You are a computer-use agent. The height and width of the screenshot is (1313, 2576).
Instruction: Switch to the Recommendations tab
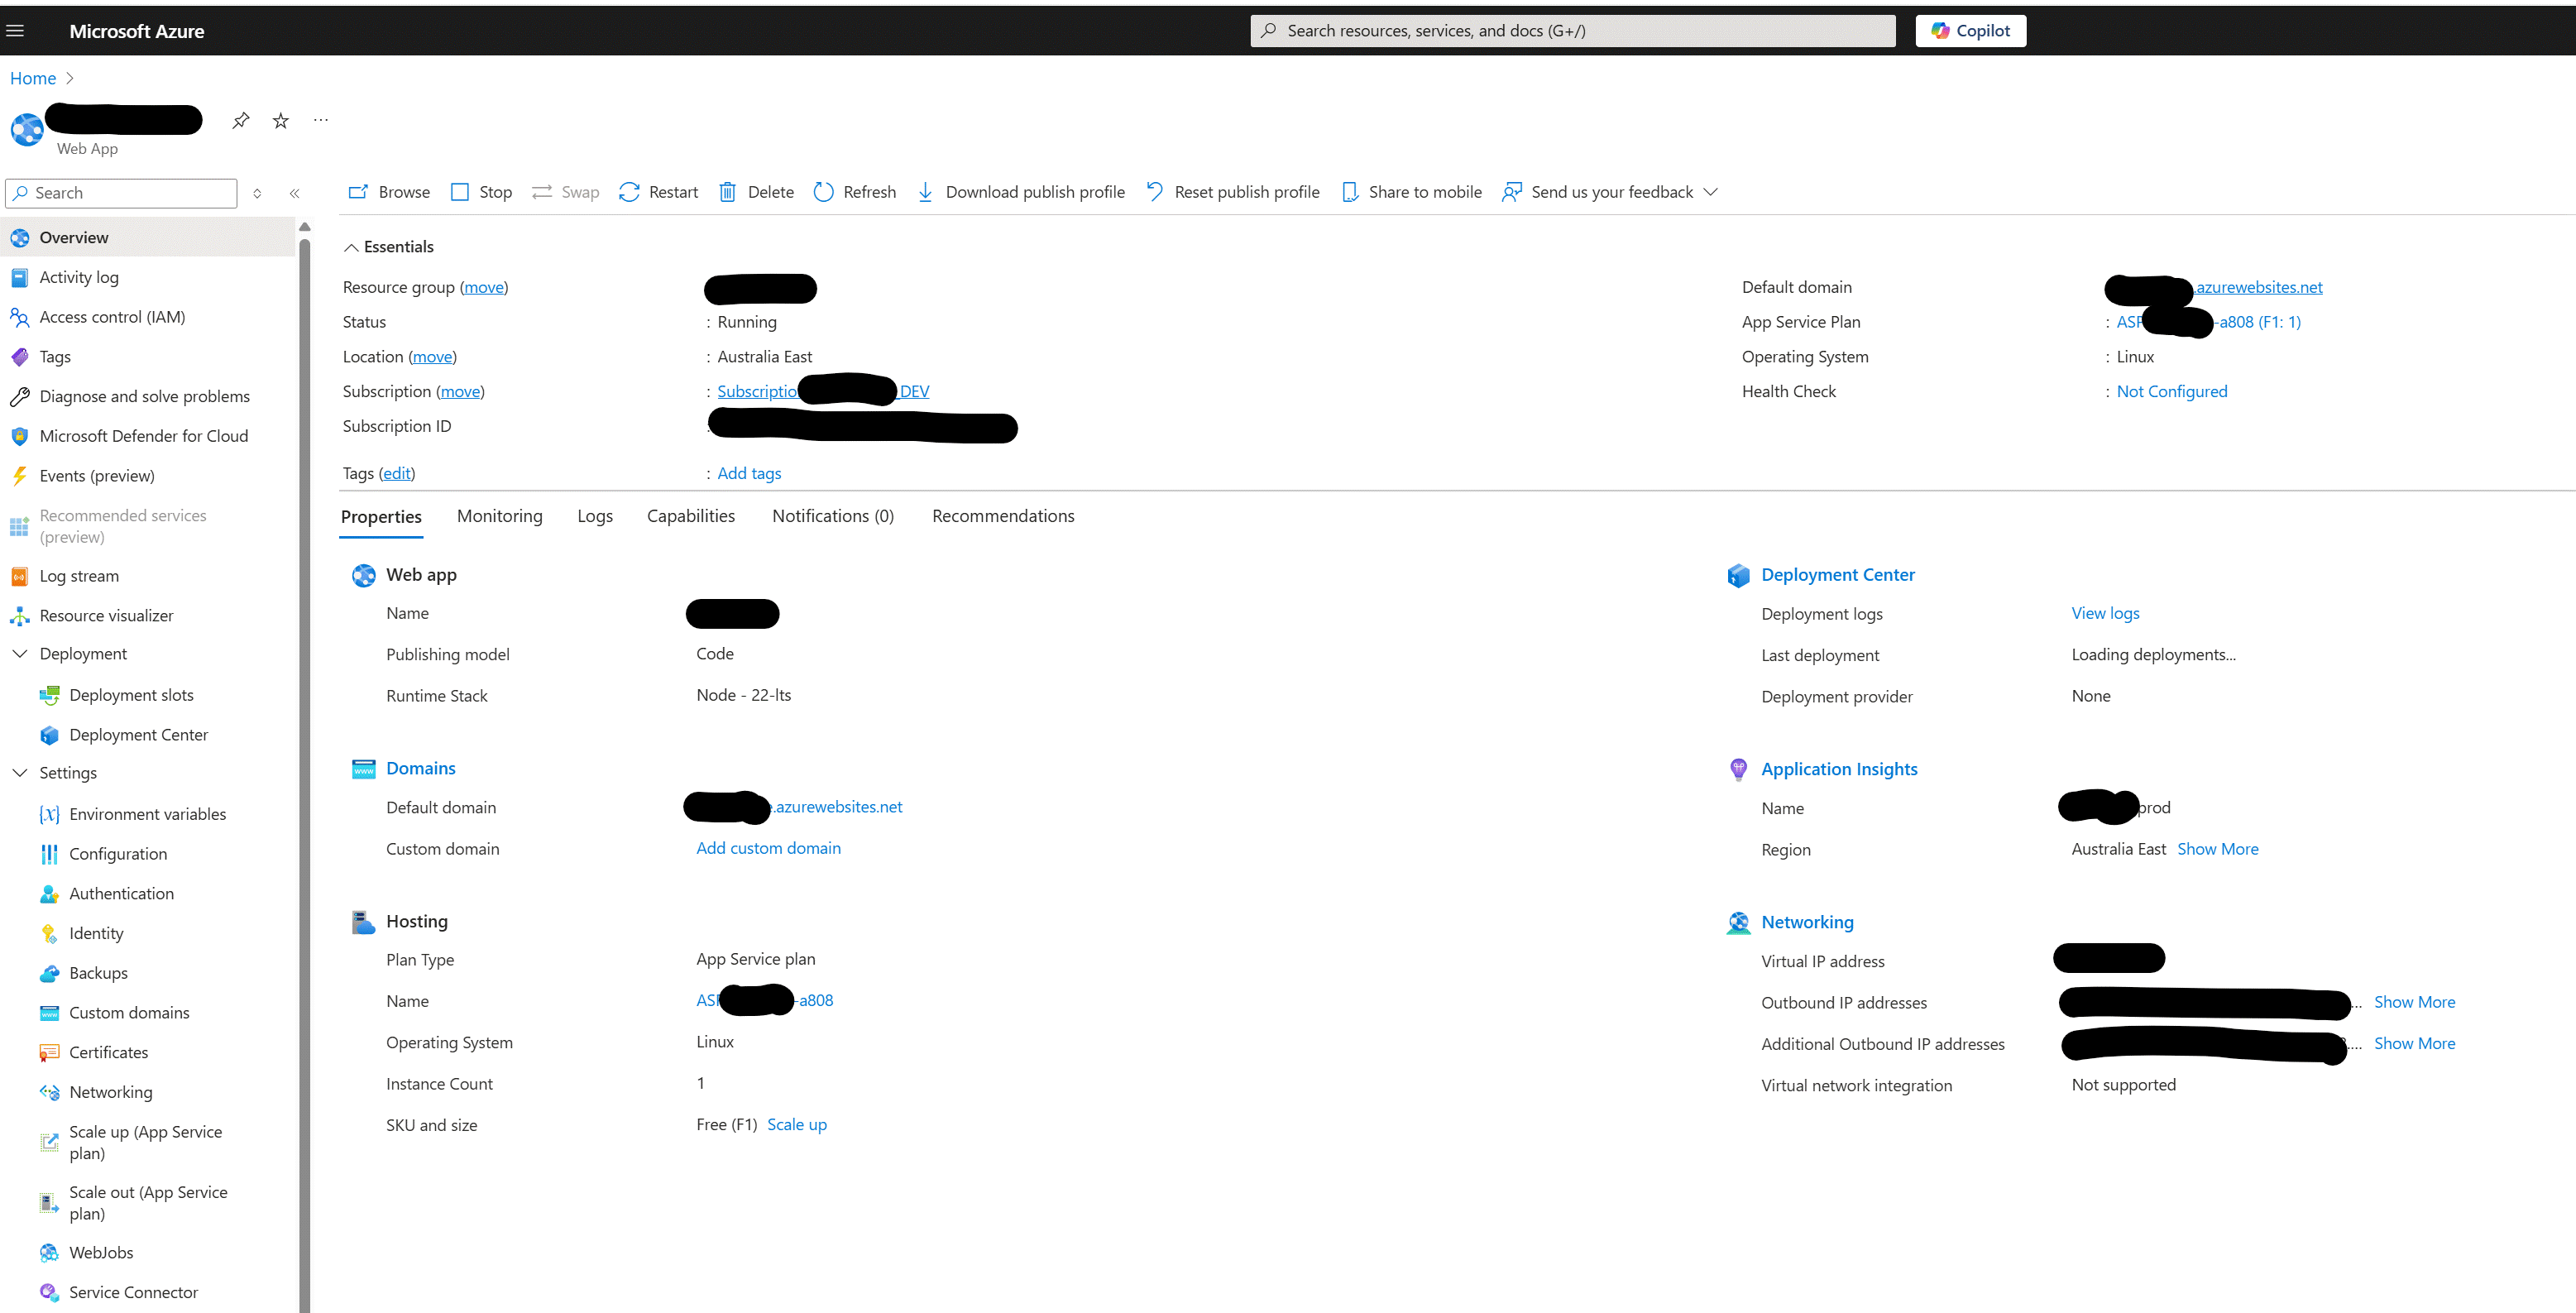(1003, 516)
